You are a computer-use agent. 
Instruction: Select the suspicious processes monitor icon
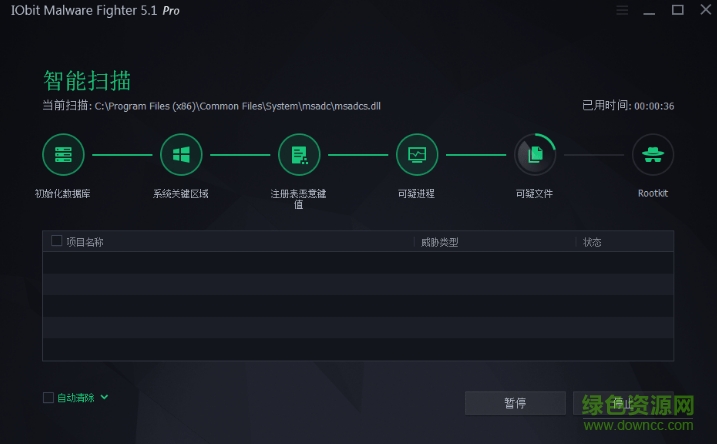pyautogui.click(x=417, y=155)
